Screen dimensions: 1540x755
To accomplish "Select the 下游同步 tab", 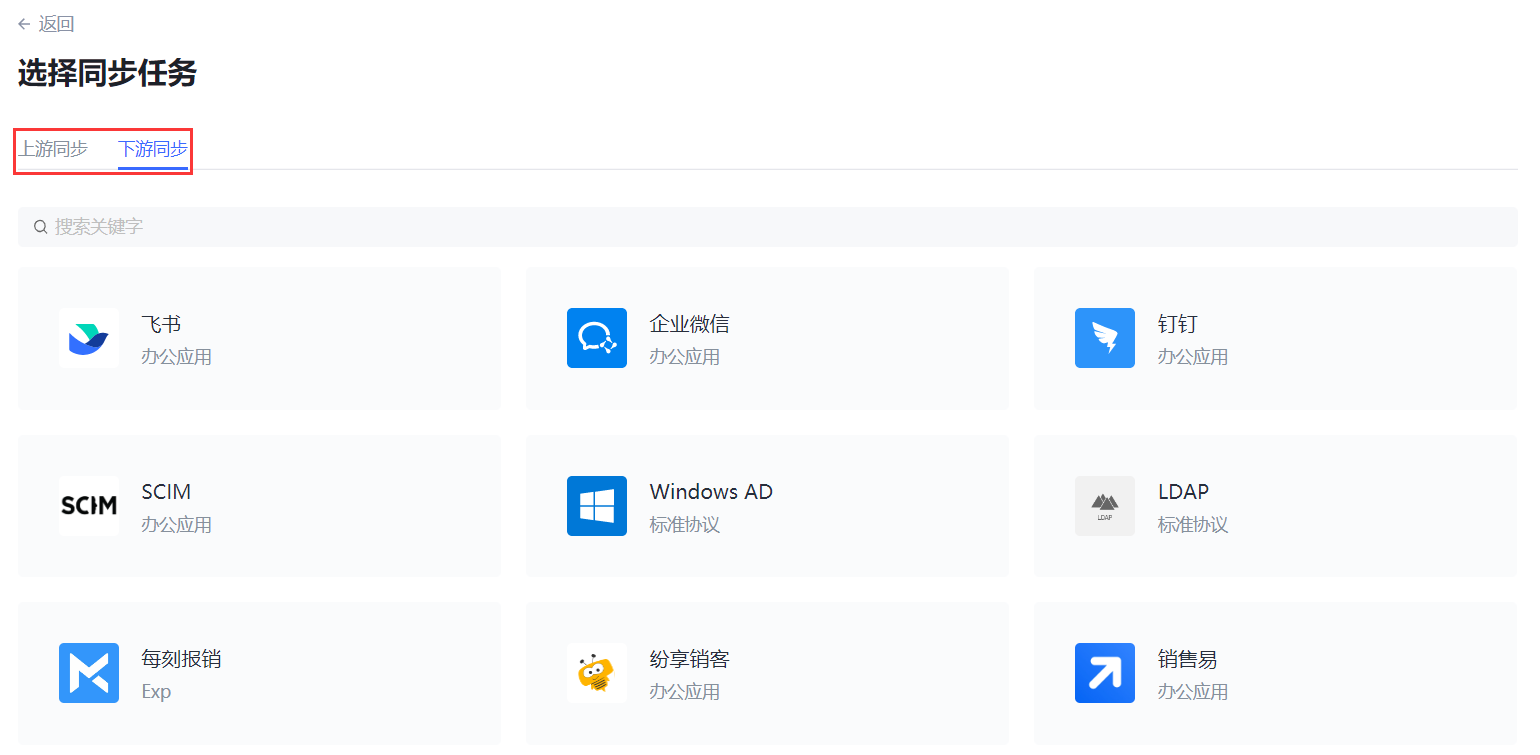I will pyautogui.click(x=153, y=149).
